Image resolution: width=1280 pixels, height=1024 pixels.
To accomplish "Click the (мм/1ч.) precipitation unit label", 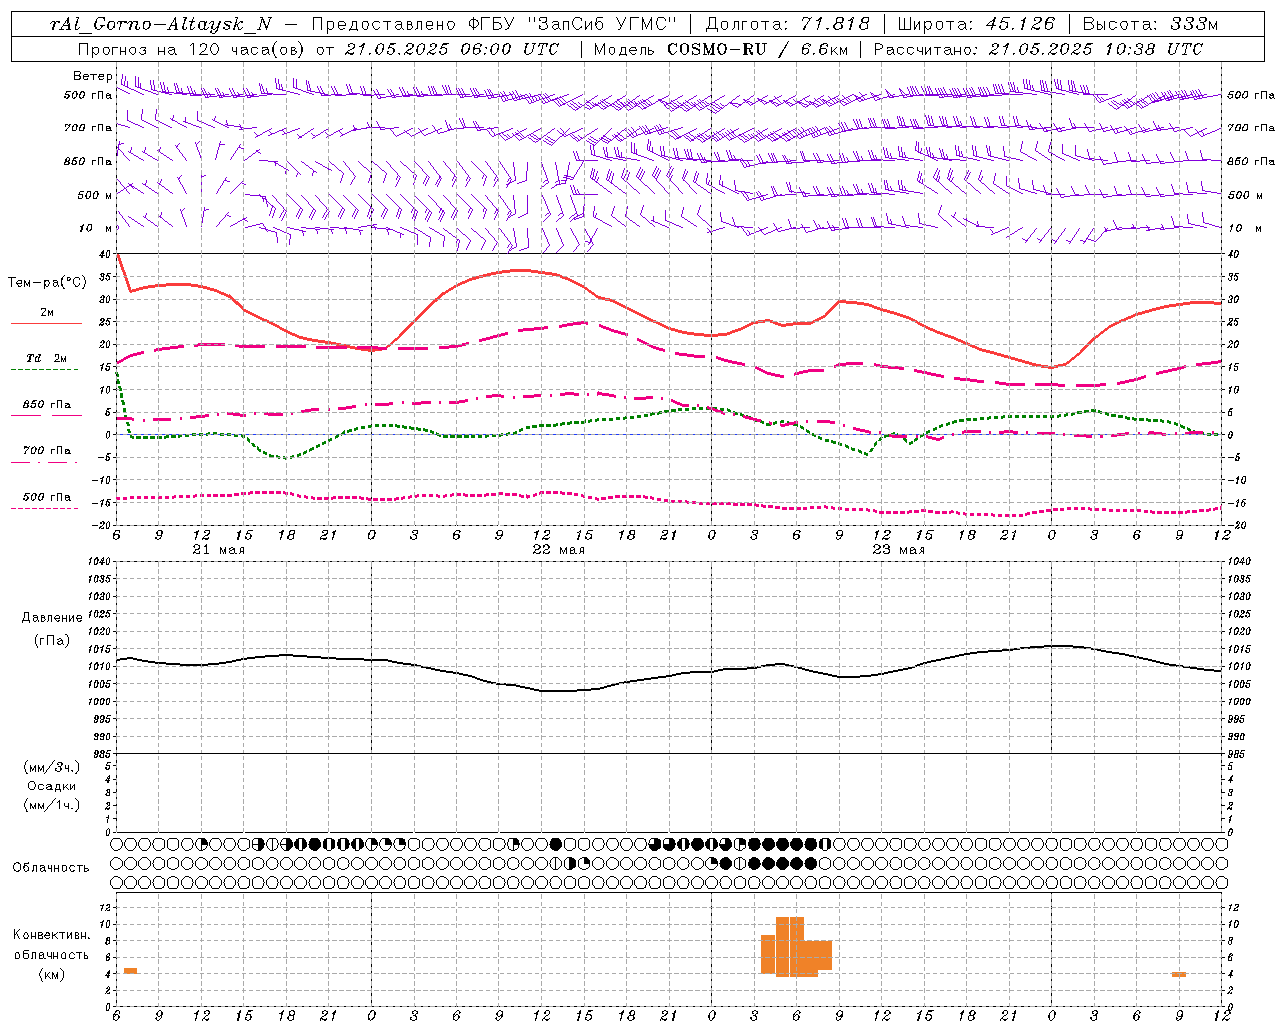I will pyautogui.click(x=52, y=805).
